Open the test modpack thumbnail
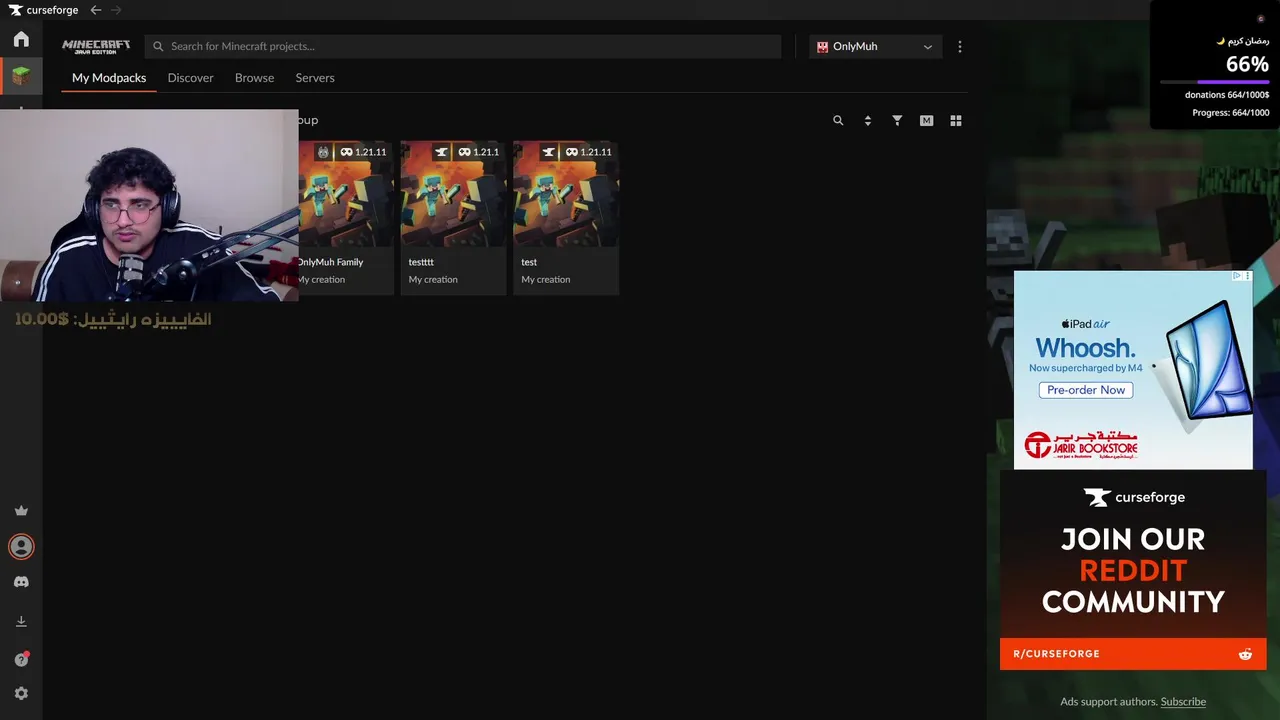 [x=566, y=194]
